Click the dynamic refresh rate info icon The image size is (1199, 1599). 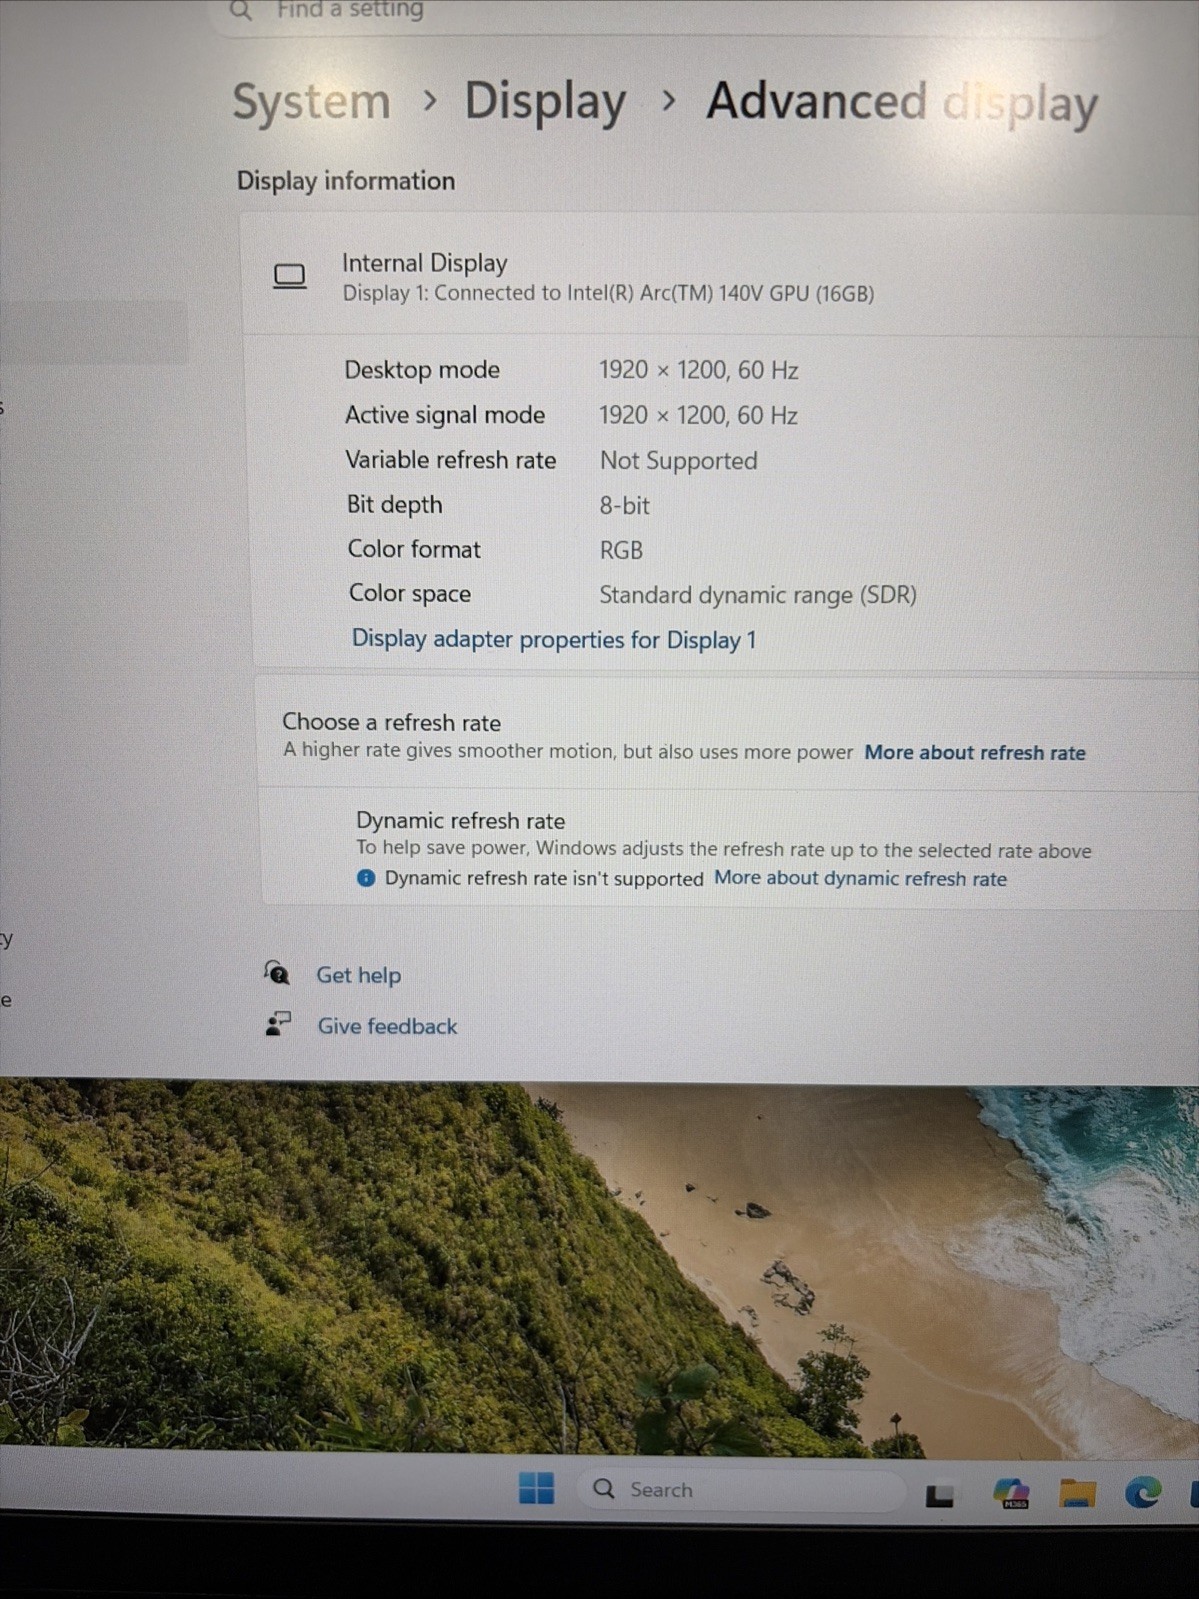pyautogui.click(x=366, y=878)
